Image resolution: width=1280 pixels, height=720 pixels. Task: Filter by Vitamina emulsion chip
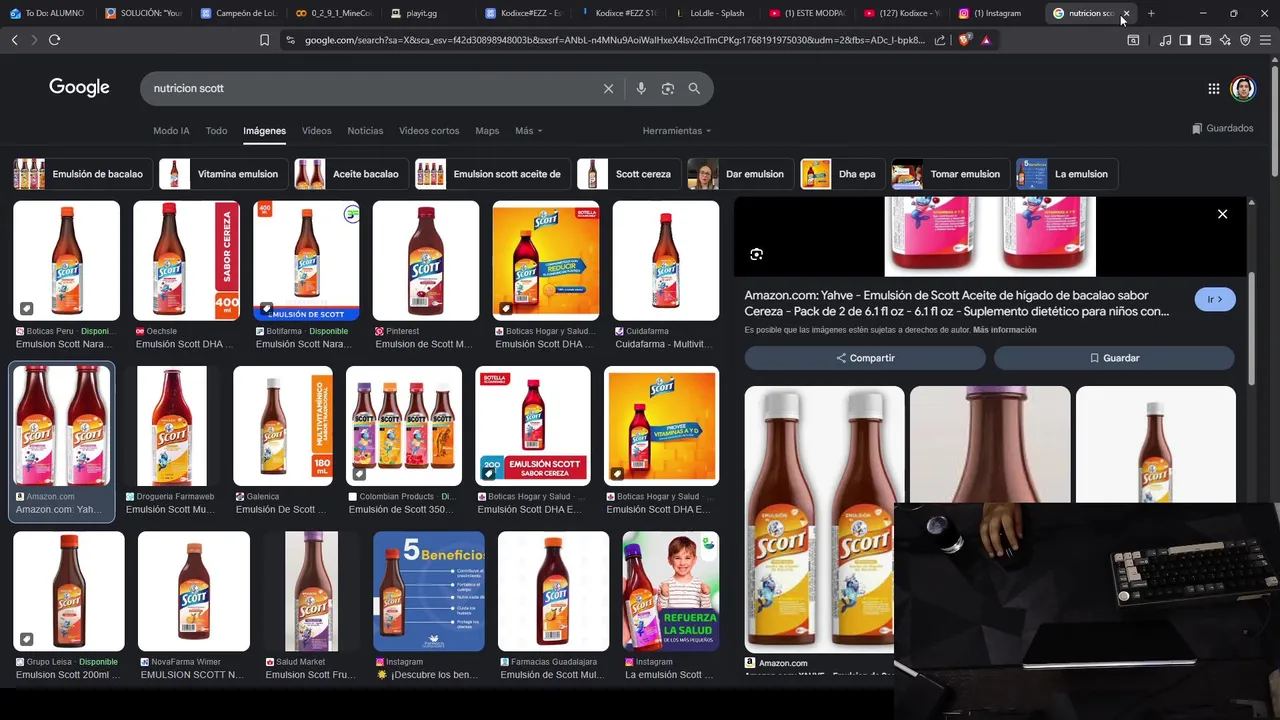(x=223, y=174)
